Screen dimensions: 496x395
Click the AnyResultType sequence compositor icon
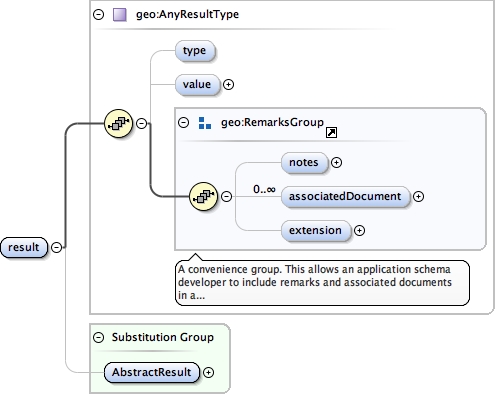119,123
